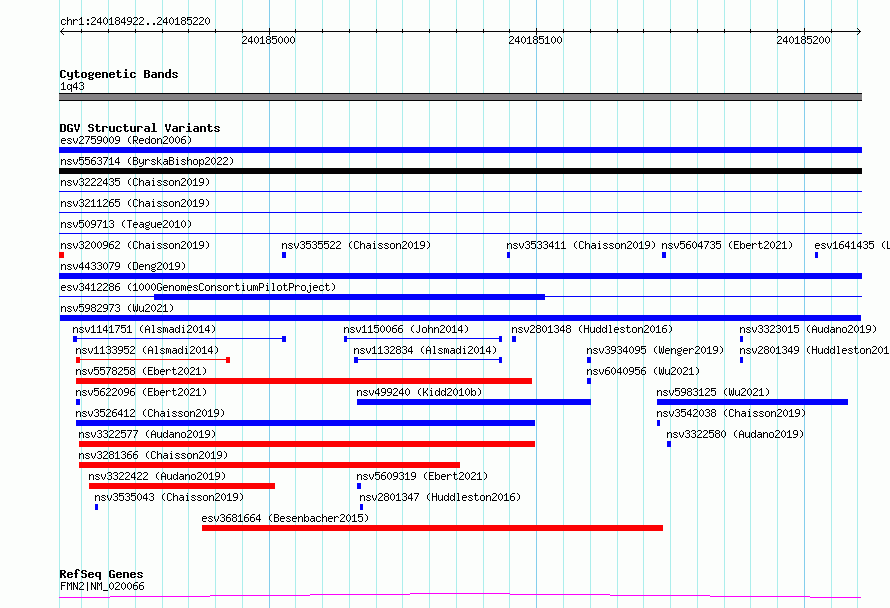Select nsv5609319 (Ebert2021) label
This screenshot has height=608, width=890.
[x=422, y=476]
